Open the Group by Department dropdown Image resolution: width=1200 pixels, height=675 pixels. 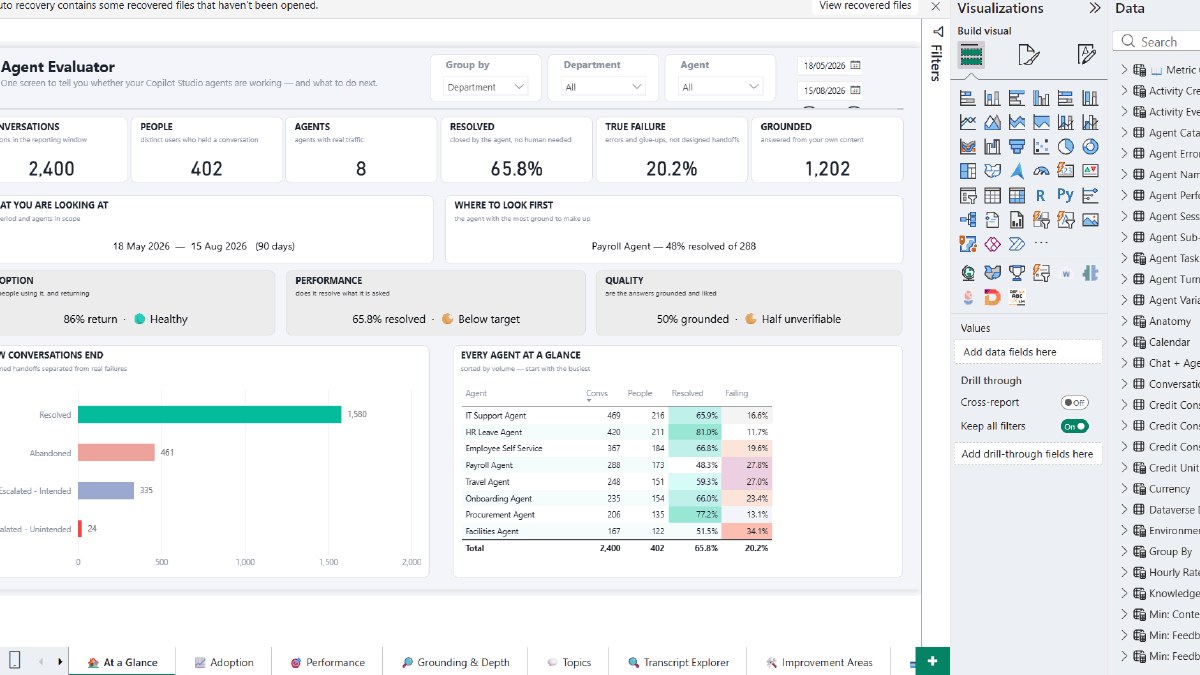(486, 87)
